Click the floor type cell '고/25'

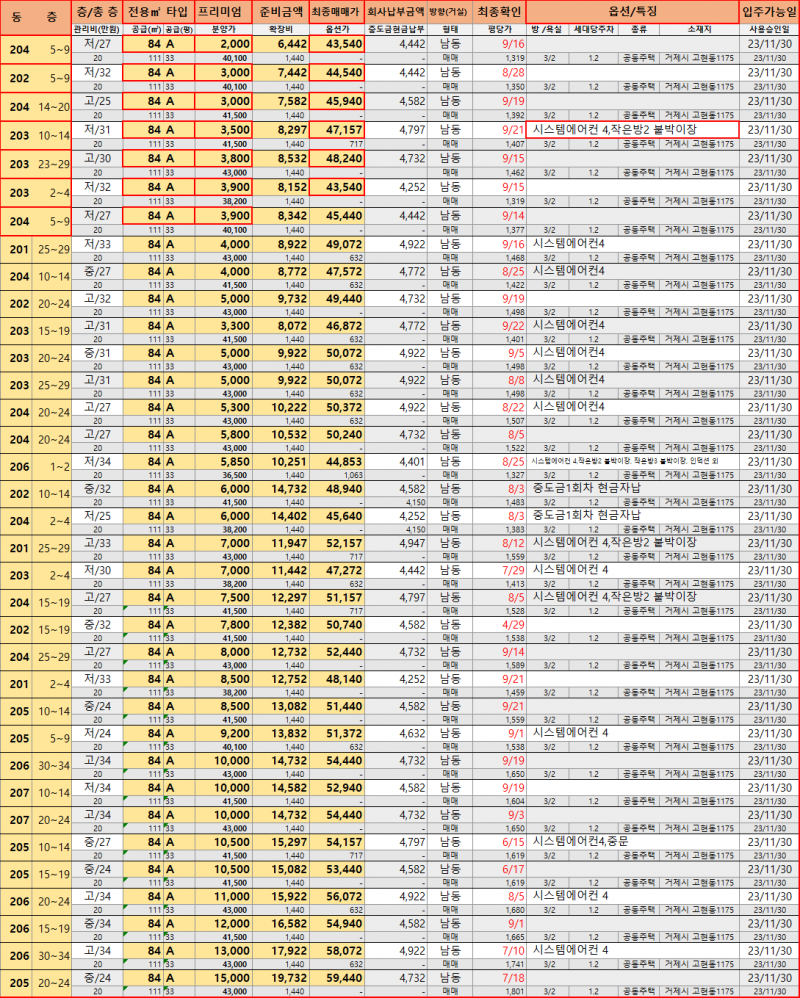click(97, 101)
